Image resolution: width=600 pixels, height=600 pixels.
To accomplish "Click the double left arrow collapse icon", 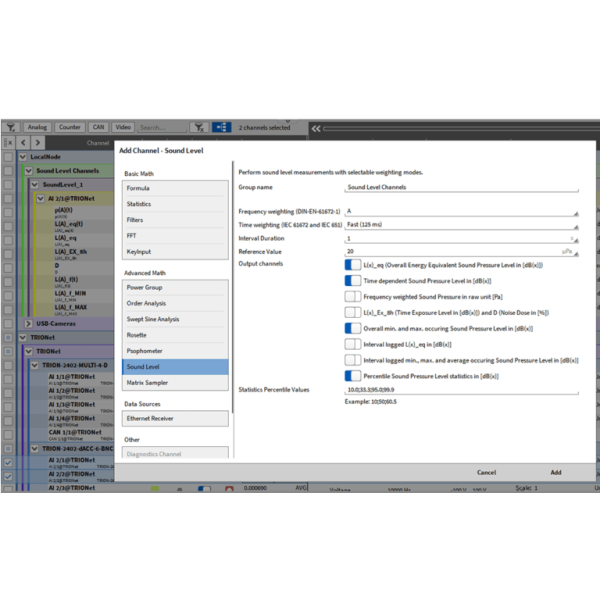I will pos(316,128).
